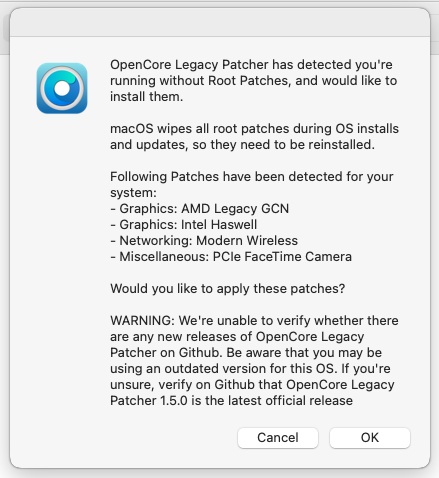Click 'running without Root Patches' text
This screenshot has width=439, height=478.
click(x=201, y=81)
